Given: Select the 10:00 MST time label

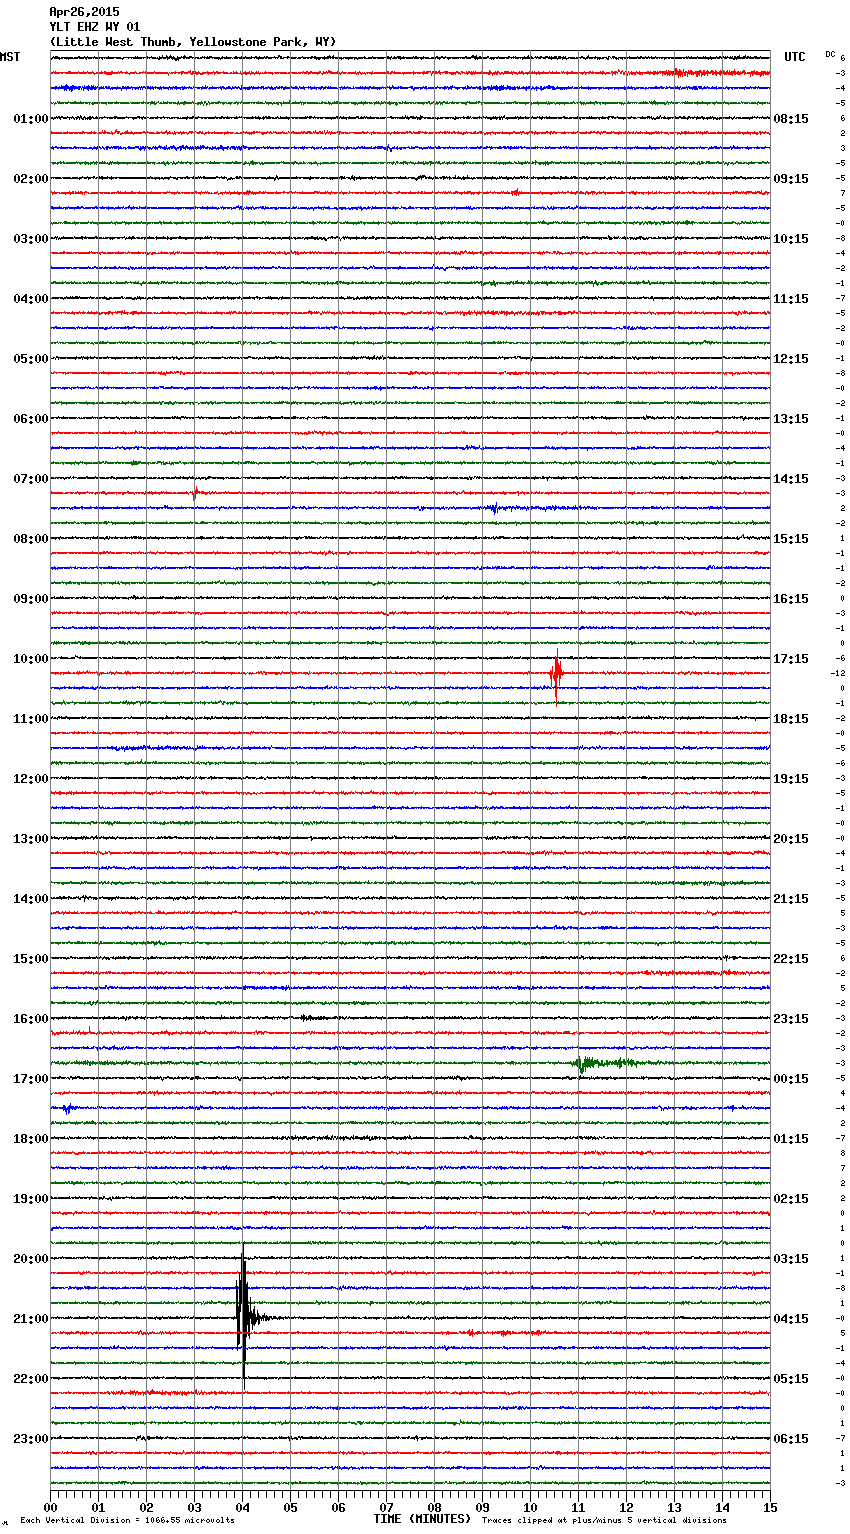Looking at the screenshot, I should (x=31, y=659).
